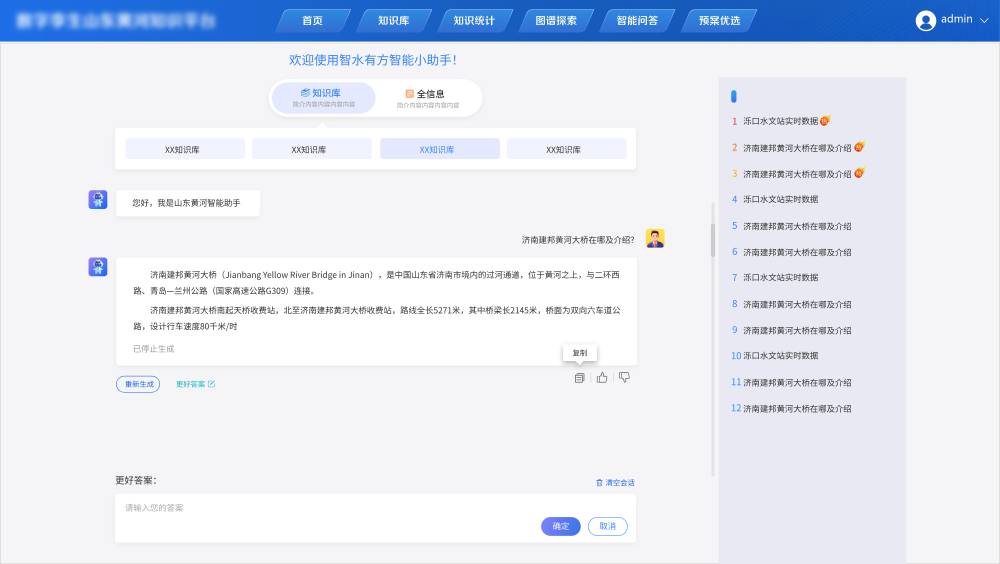The image size is (1000, 564).
Task: Click the 清空会话 link
Action: coord(615,482)
